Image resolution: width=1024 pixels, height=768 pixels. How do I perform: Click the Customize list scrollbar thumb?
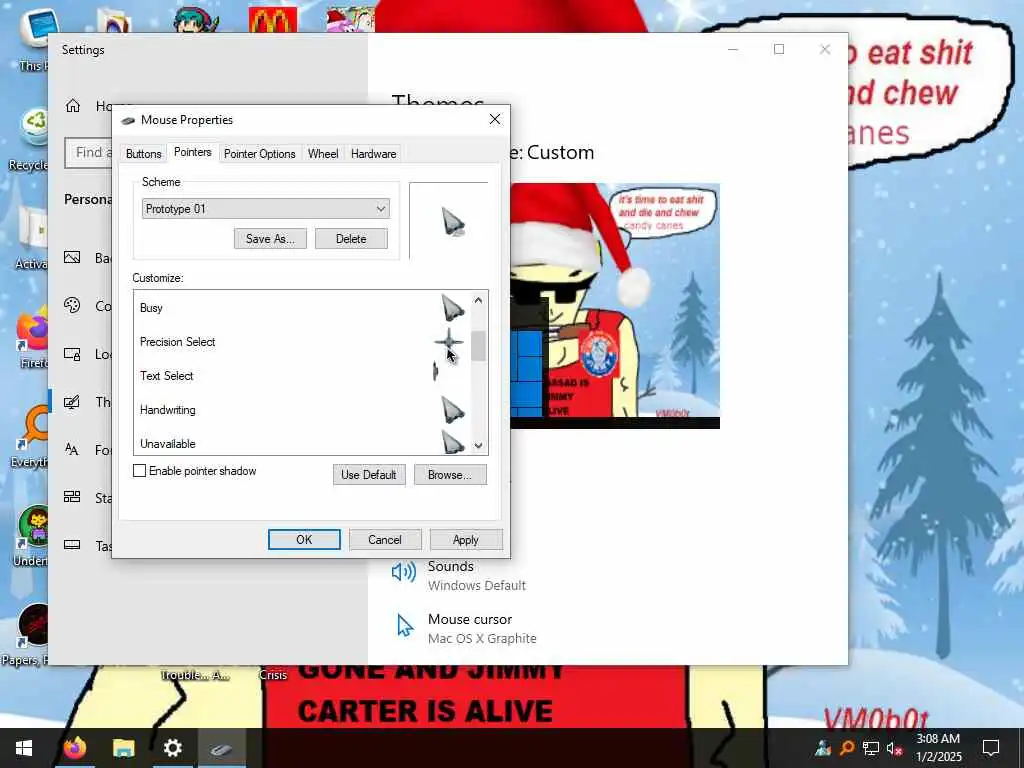[479, 345]
